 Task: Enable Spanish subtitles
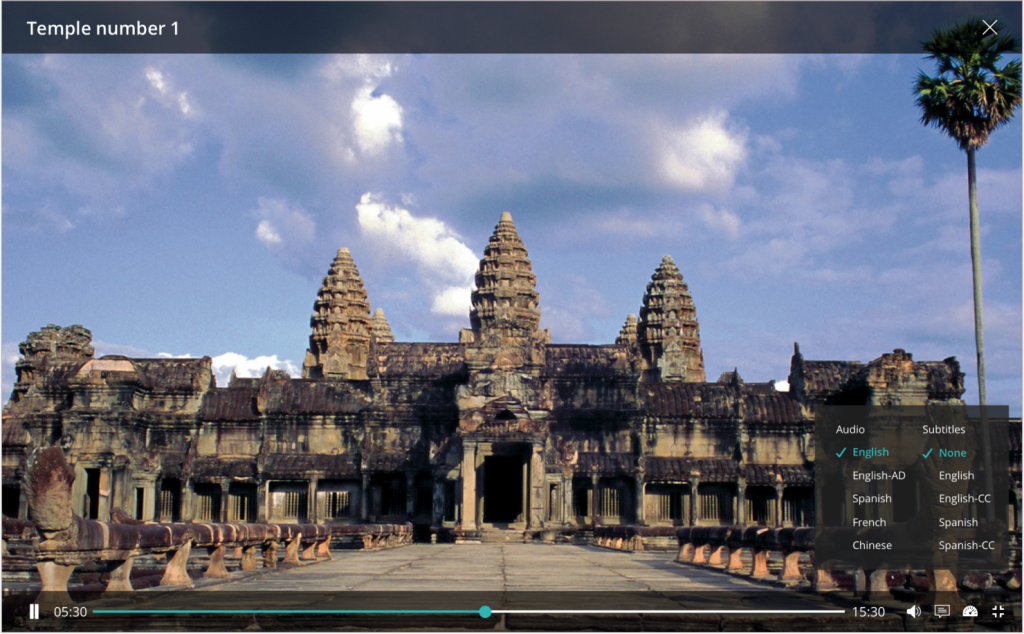point(958,522)
